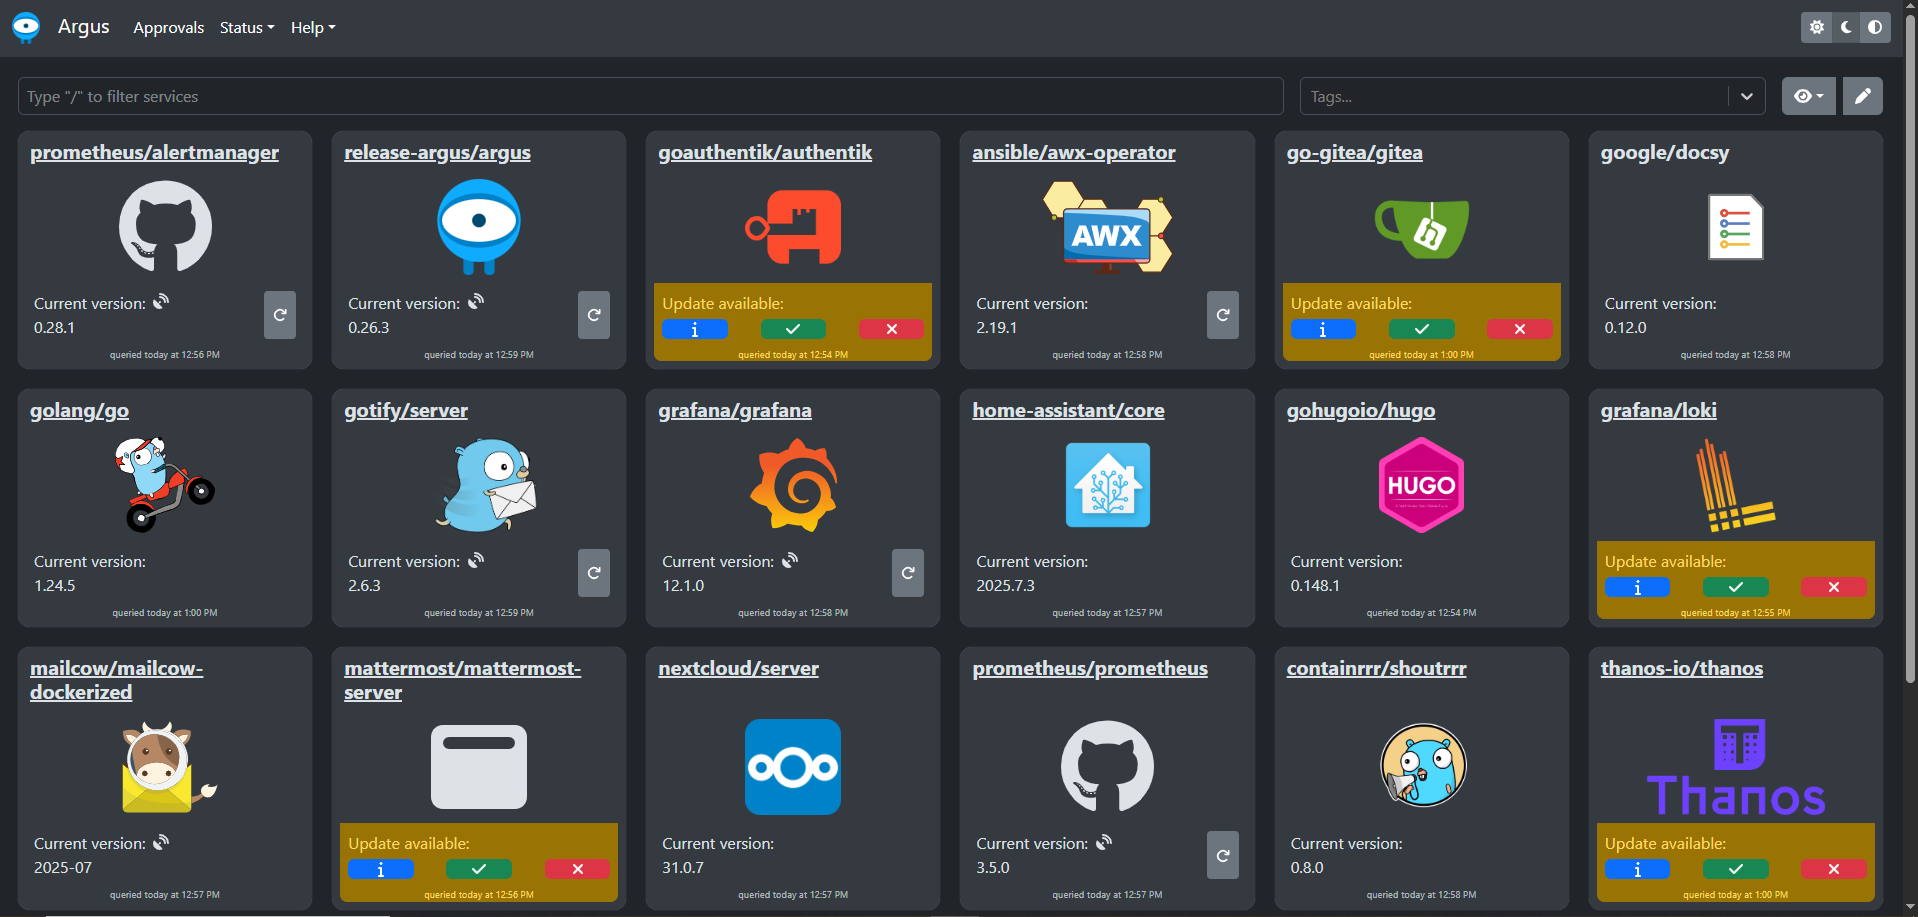Screen dimensions: 1918x917
Task: Skip the mattermost-server update
Action: coord(577,869)
